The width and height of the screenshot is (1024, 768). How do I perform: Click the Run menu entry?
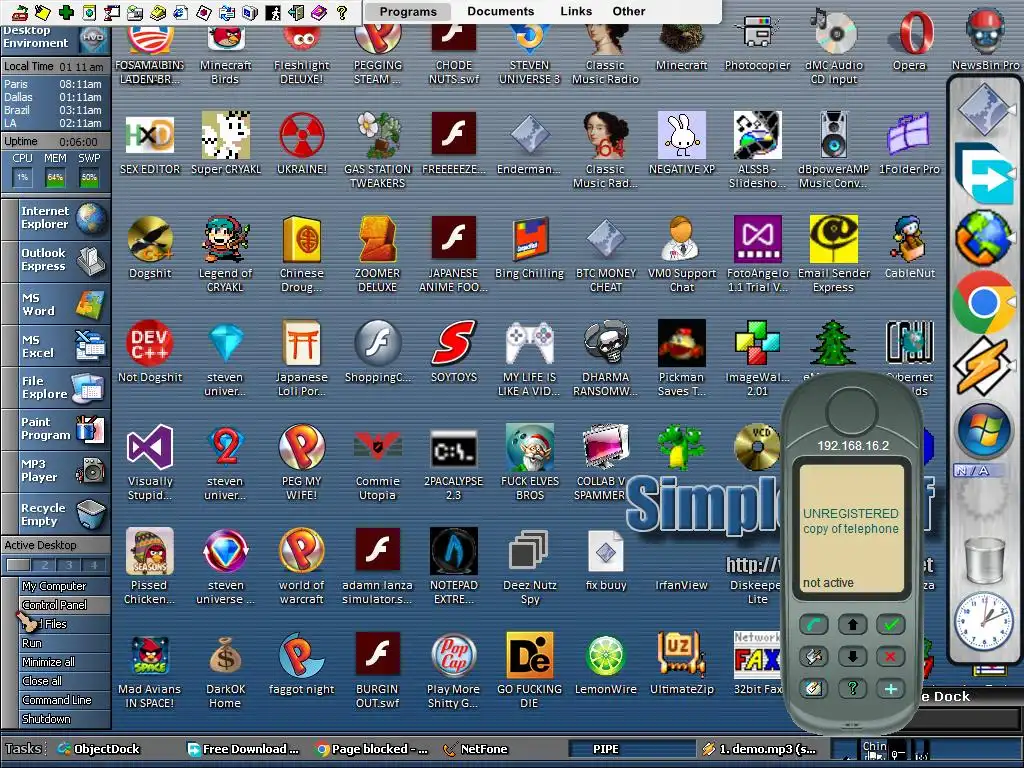[x=64, y=643]
